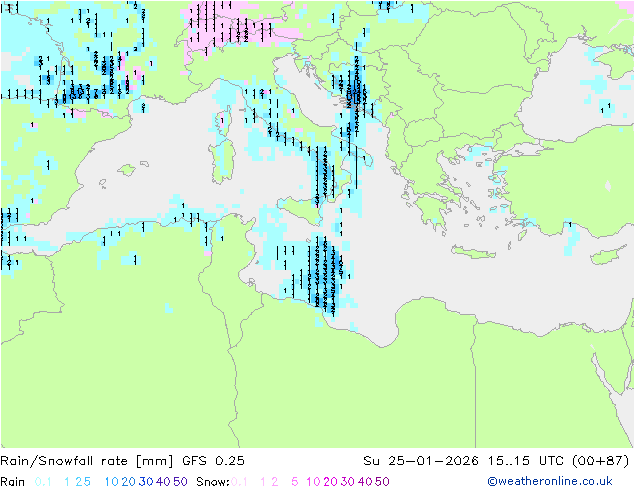Select the Rain legend 40 value
The width and height of the screenshot is (634, 490).
coord(163,482)
